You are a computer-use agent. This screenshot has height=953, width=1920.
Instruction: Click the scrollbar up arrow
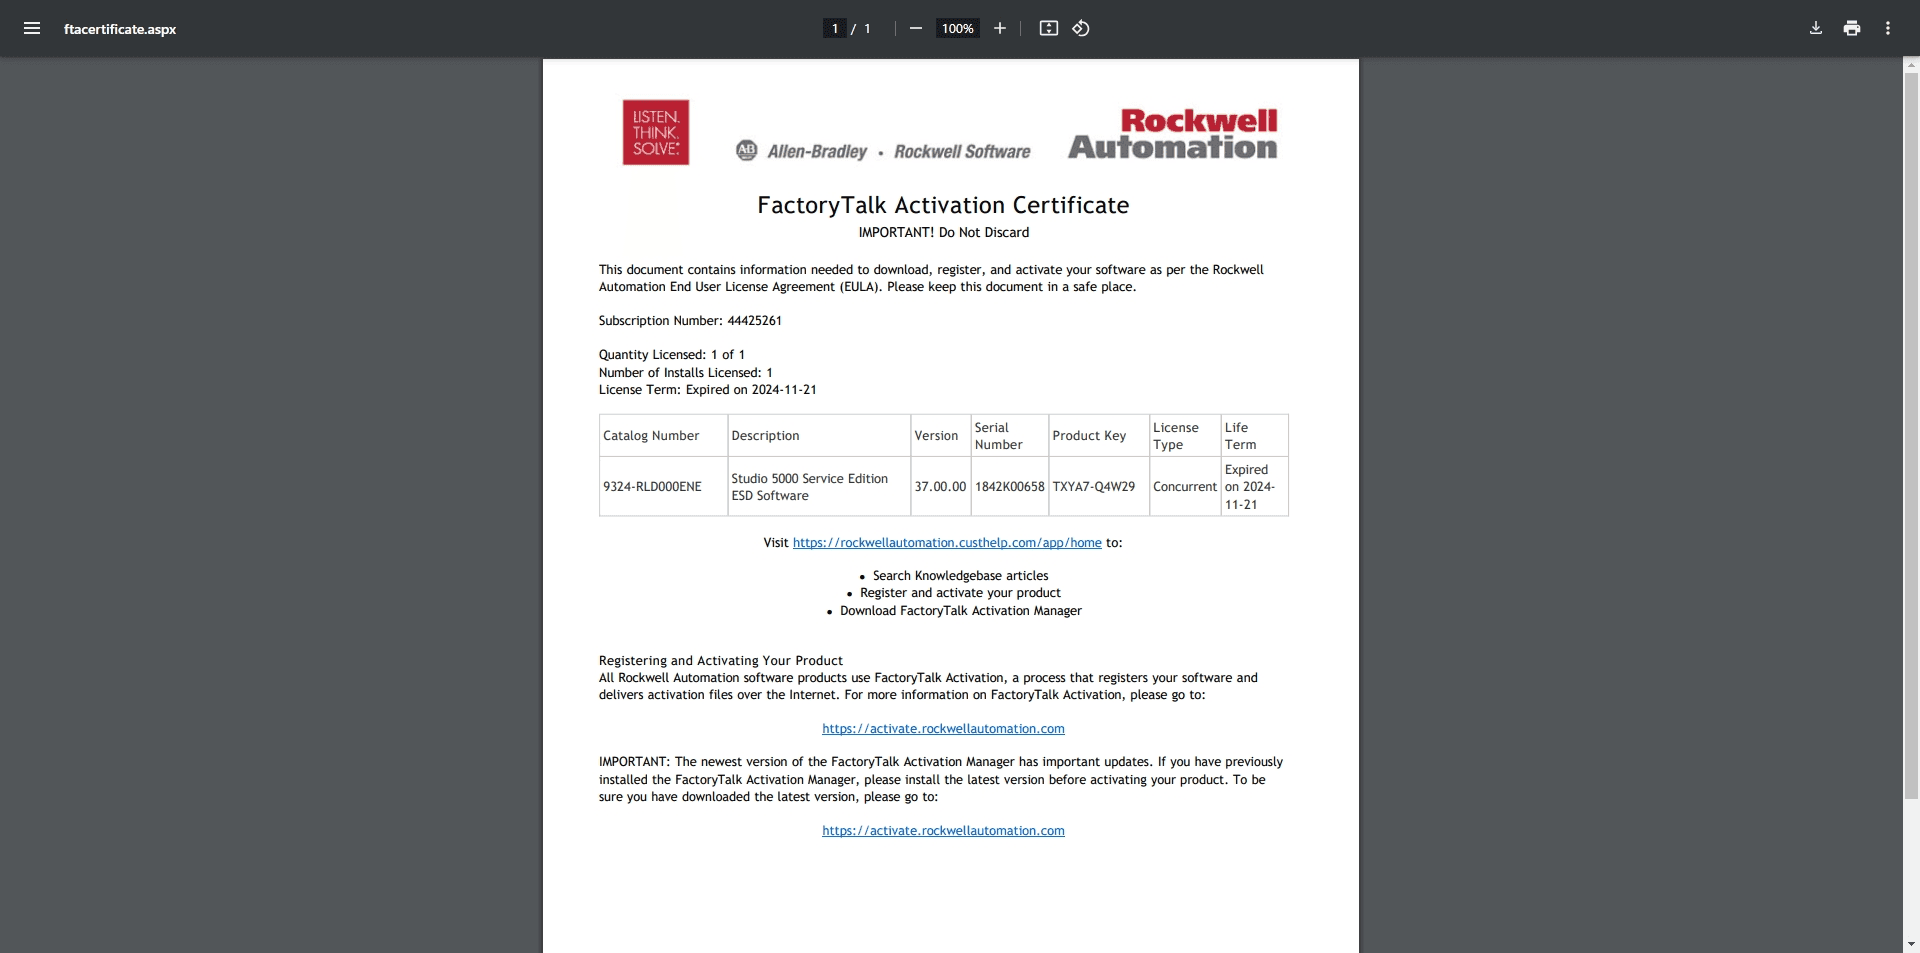1911,65
